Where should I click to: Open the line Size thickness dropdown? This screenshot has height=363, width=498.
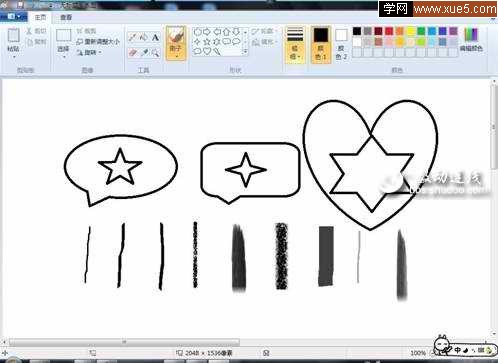[295, 44]
